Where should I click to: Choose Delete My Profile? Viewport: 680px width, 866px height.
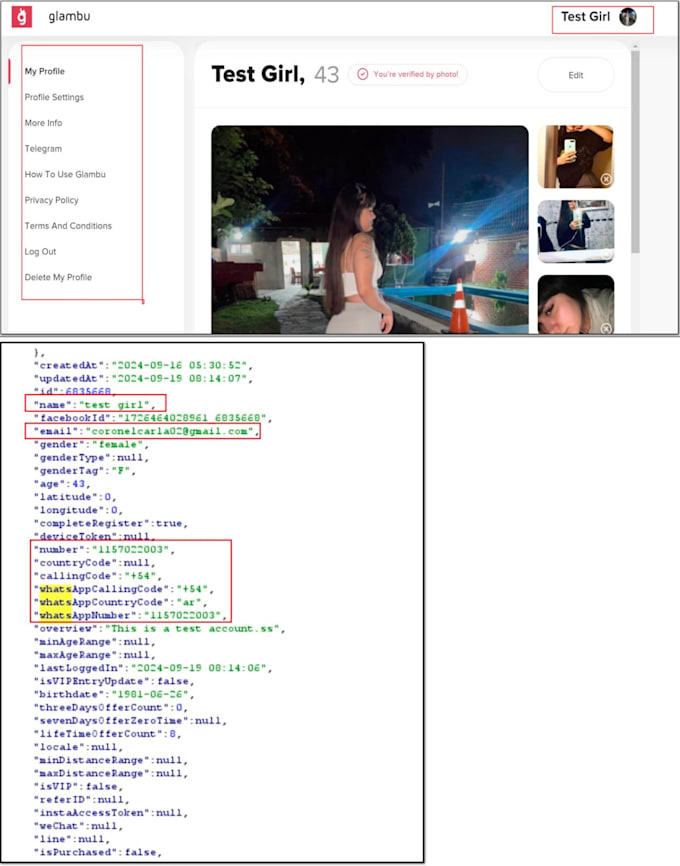tap(58, 277)
